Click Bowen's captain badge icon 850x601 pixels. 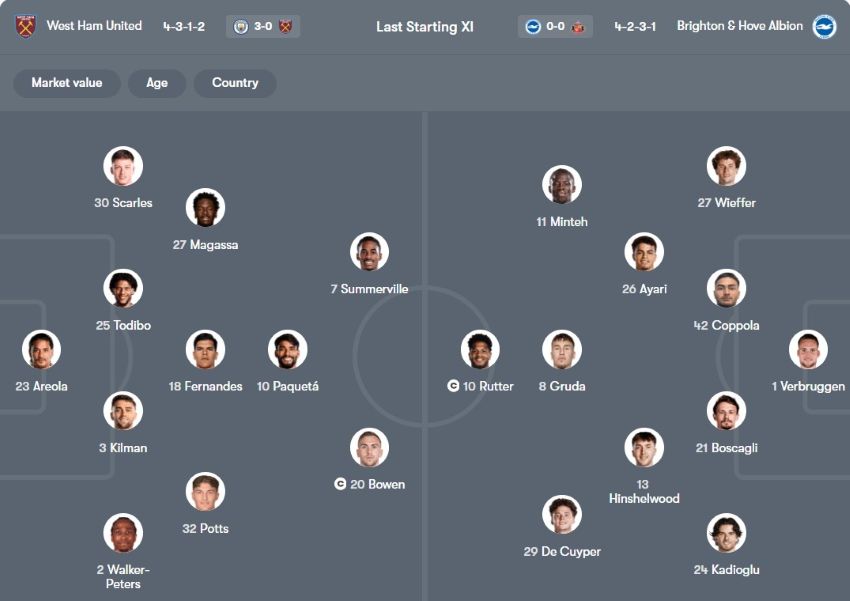340,484
